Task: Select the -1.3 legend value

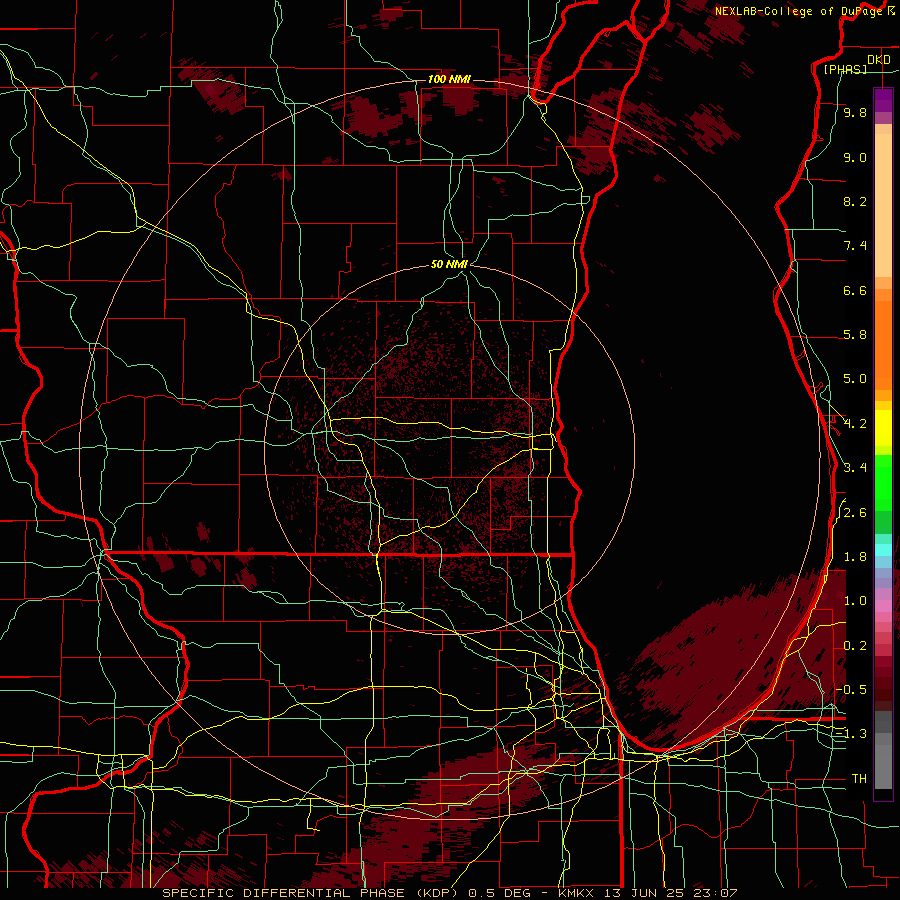Action: pos(851,734)
